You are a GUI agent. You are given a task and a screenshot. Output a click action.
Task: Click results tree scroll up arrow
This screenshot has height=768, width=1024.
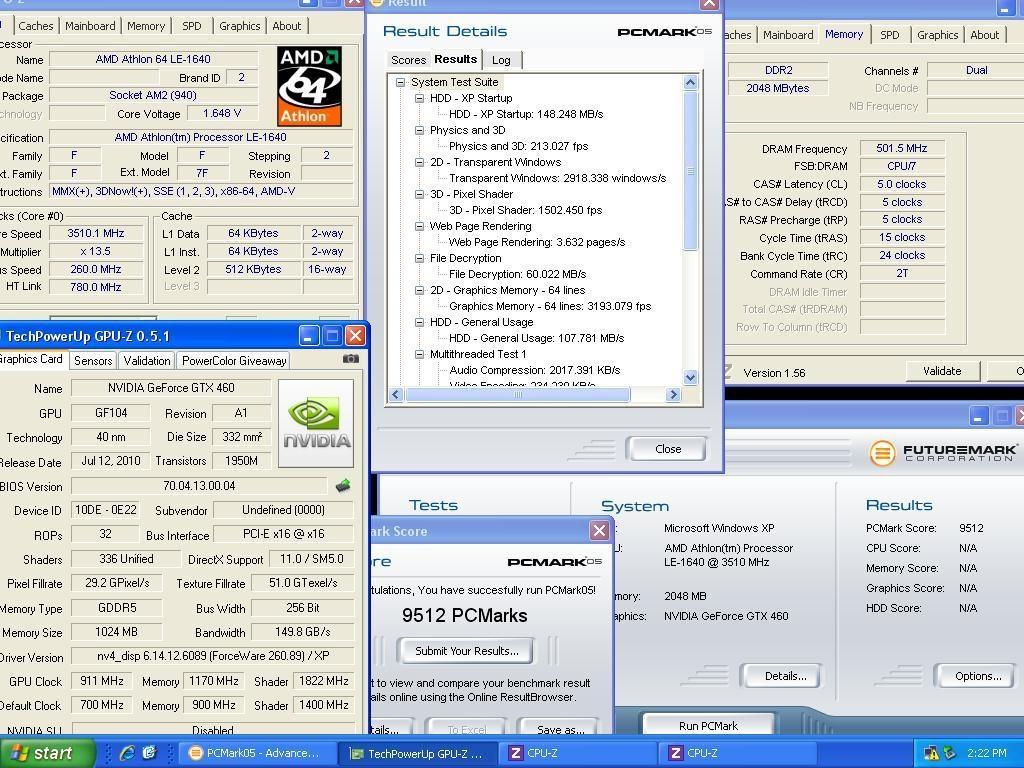pyautogui.click(x=690, y=82)
